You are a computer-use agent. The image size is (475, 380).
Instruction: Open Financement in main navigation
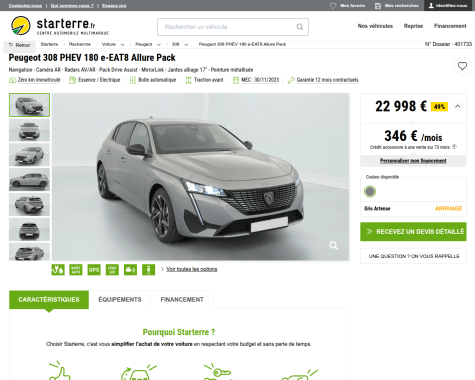click(450, 26)
